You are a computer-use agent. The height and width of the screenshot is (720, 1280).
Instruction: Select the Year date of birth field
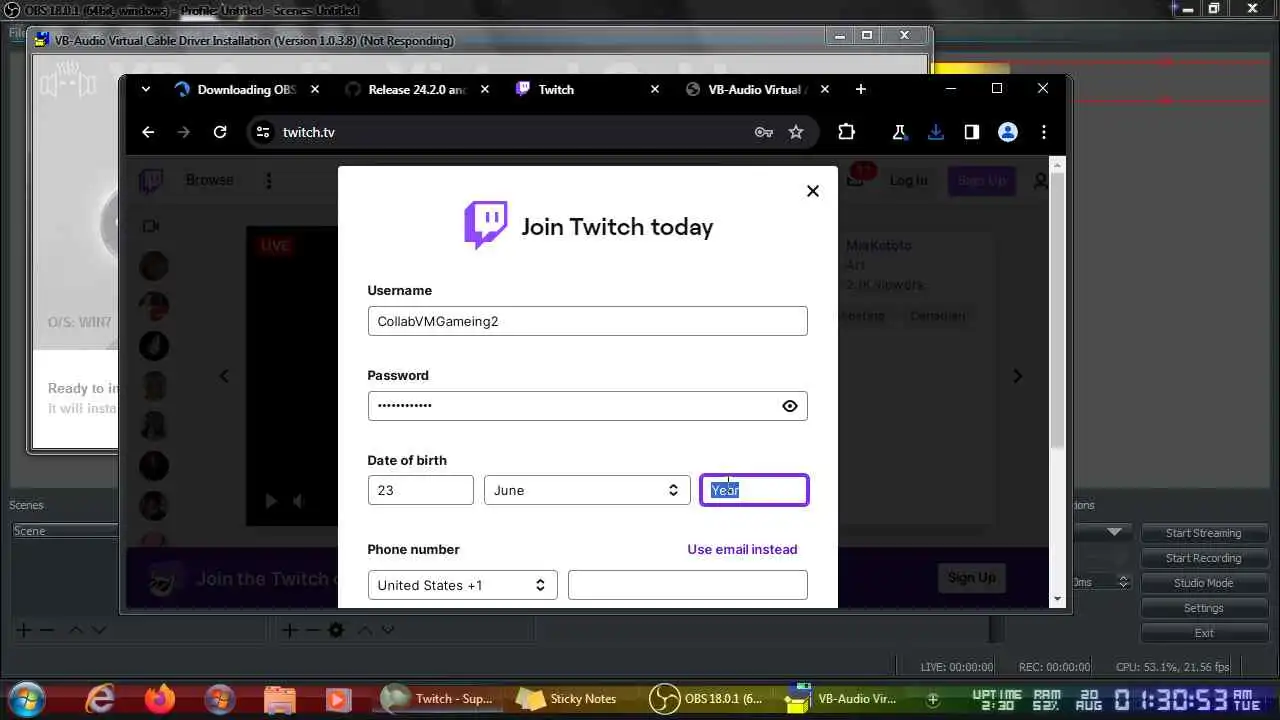[x=754, y=490]
